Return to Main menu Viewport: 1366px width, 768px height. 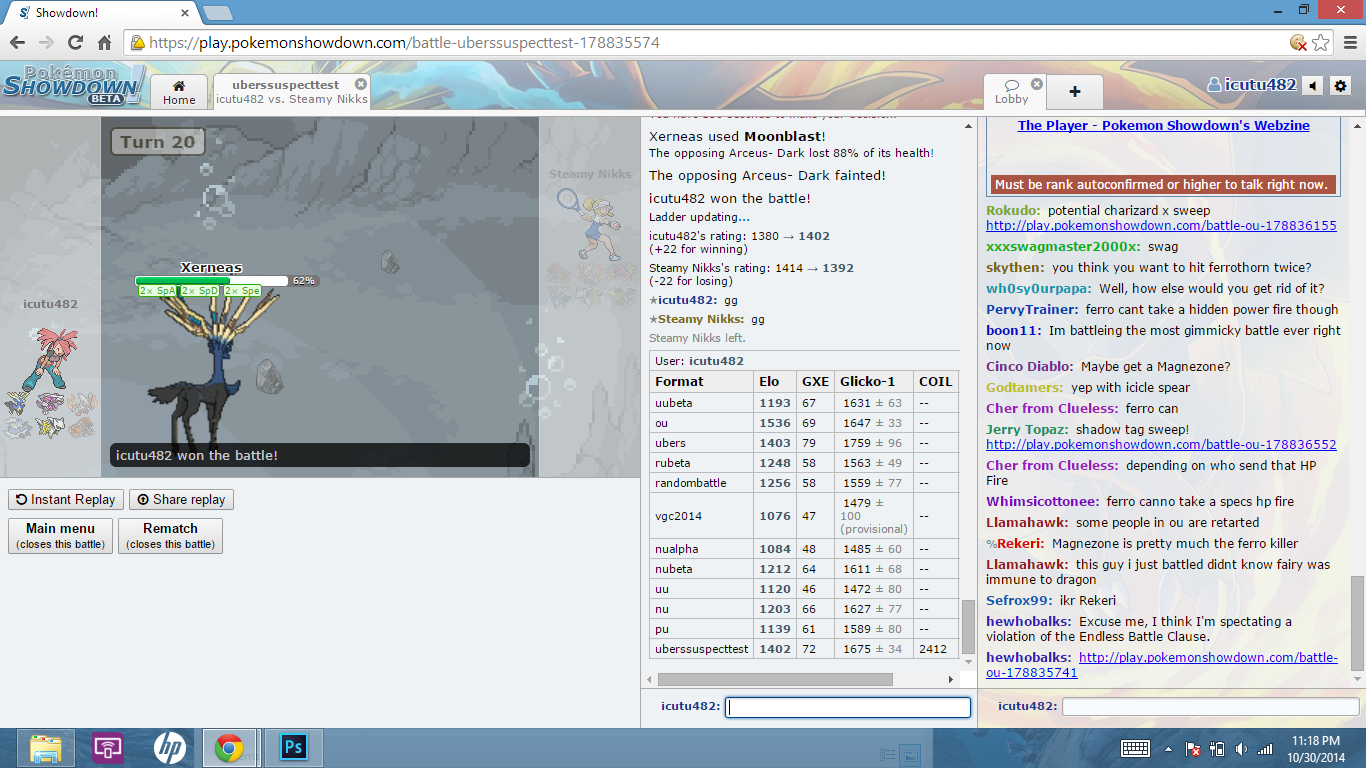tap(61, 535)
